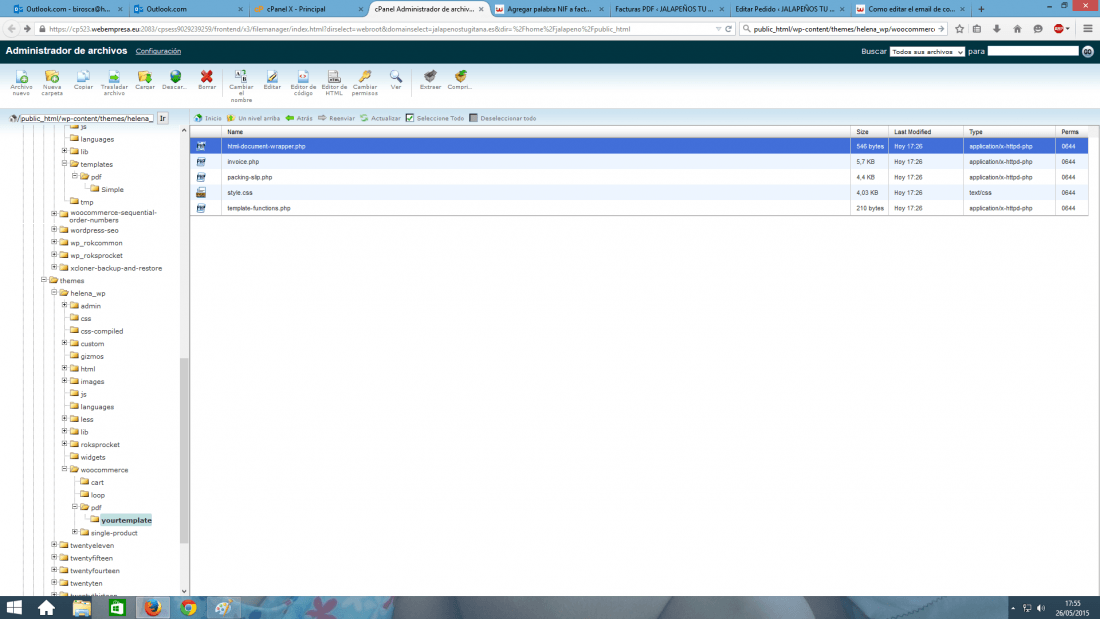Open File Explorer from taskbar

tap(81, 608)
